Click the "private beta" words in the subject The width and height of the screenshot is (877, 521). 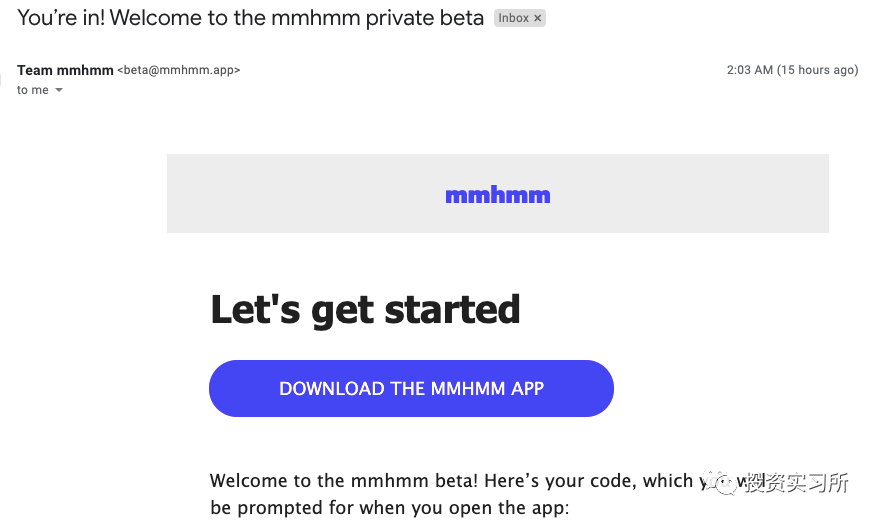(x=425, y=19)
